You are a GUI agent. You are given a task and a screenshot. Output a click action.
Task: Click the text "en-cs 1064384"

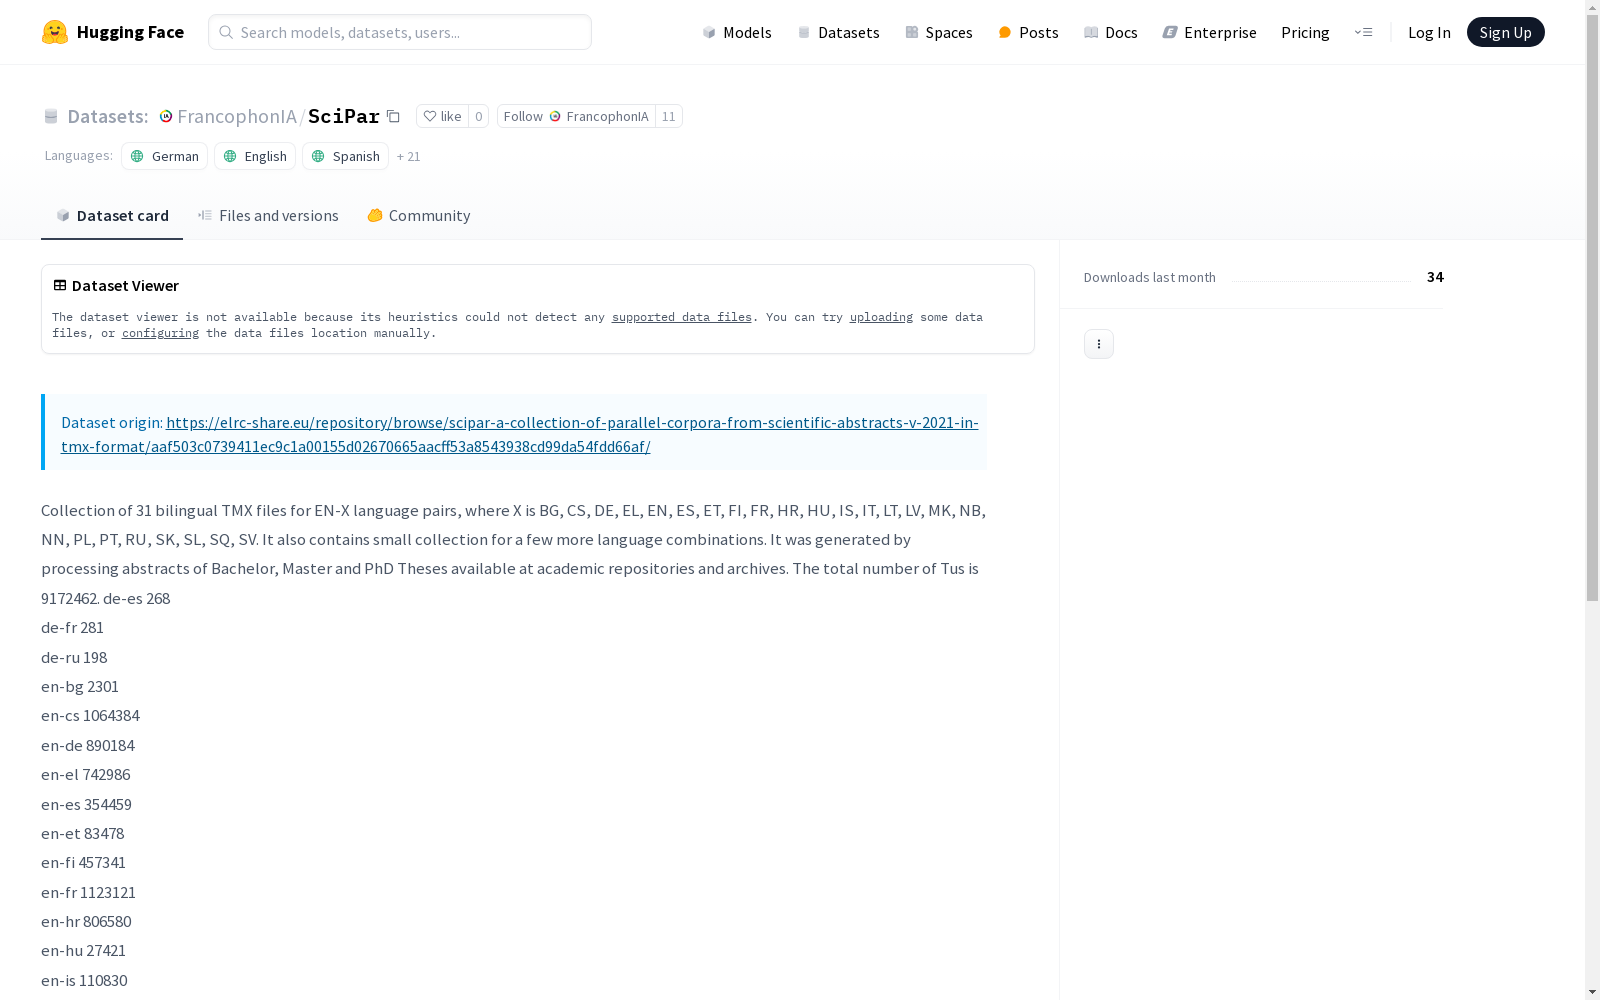tap(90, 715)
